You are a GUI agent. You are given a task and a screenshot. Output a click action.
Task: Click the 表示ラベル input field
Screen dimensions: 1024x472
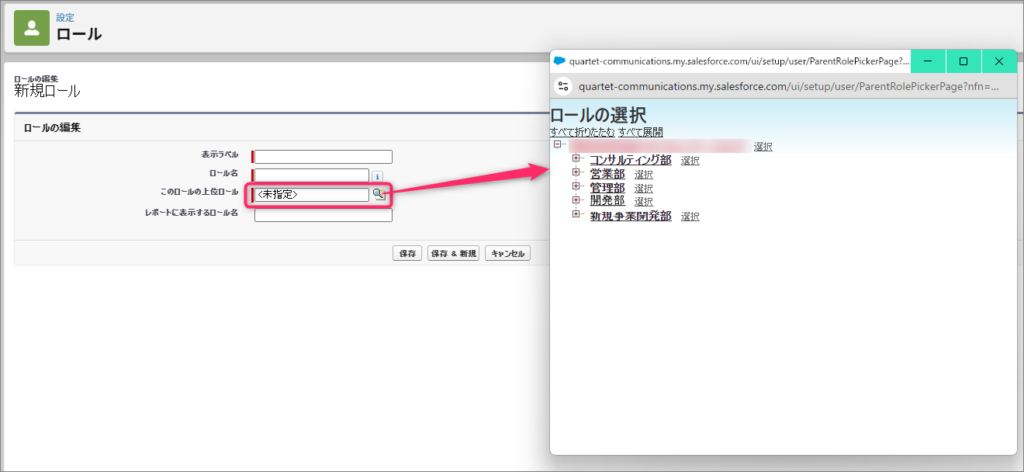coord(323,156)
